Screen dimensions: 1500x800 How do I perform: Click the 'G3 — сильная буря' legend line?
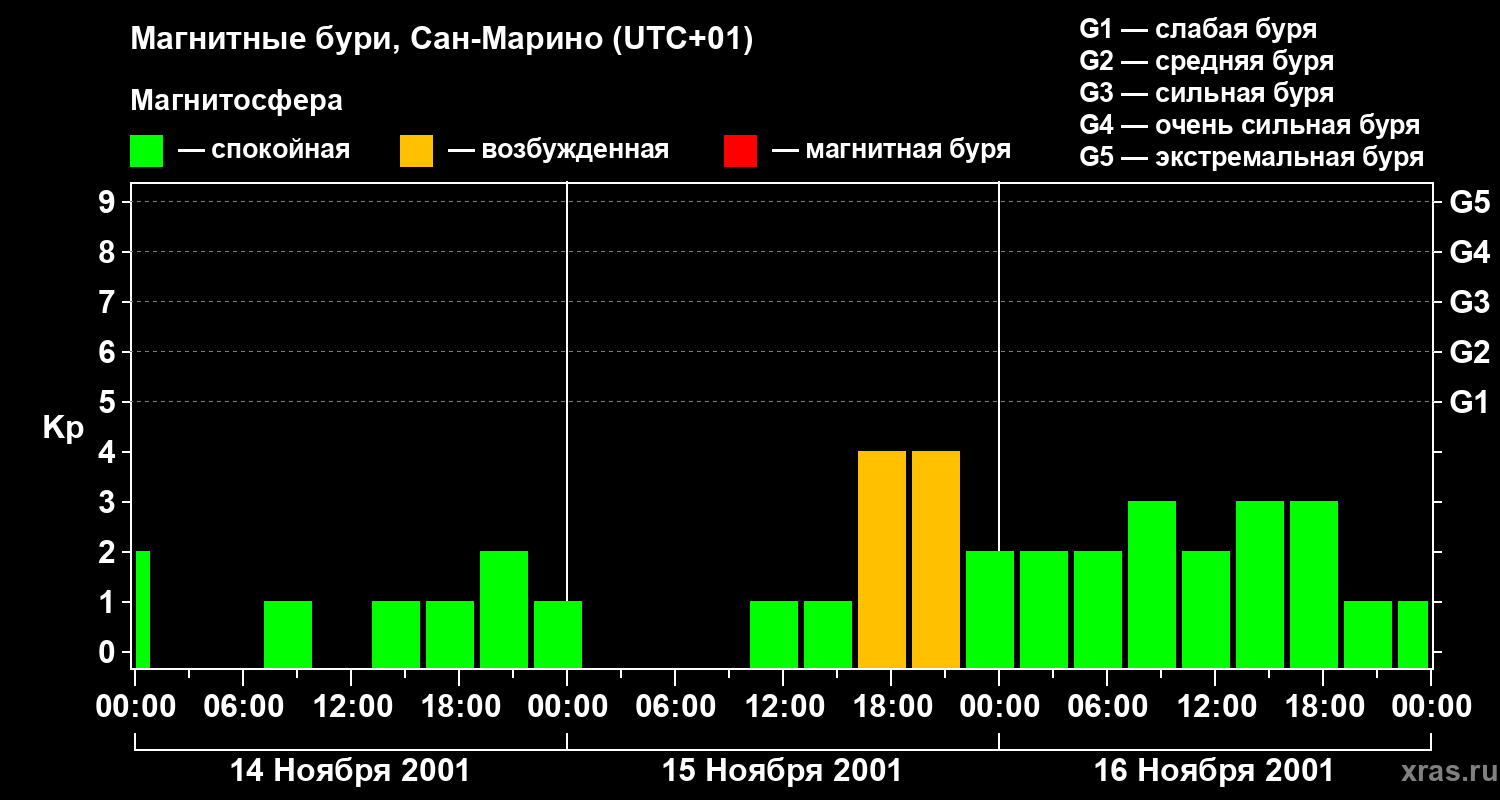(1206, 93)
